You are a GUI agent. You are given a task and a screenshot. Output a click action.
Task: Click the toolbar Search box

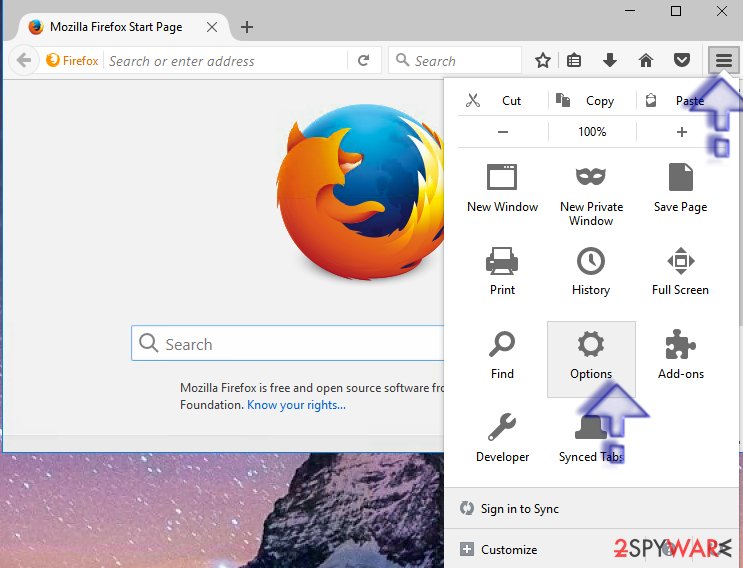tap(454, 60)
